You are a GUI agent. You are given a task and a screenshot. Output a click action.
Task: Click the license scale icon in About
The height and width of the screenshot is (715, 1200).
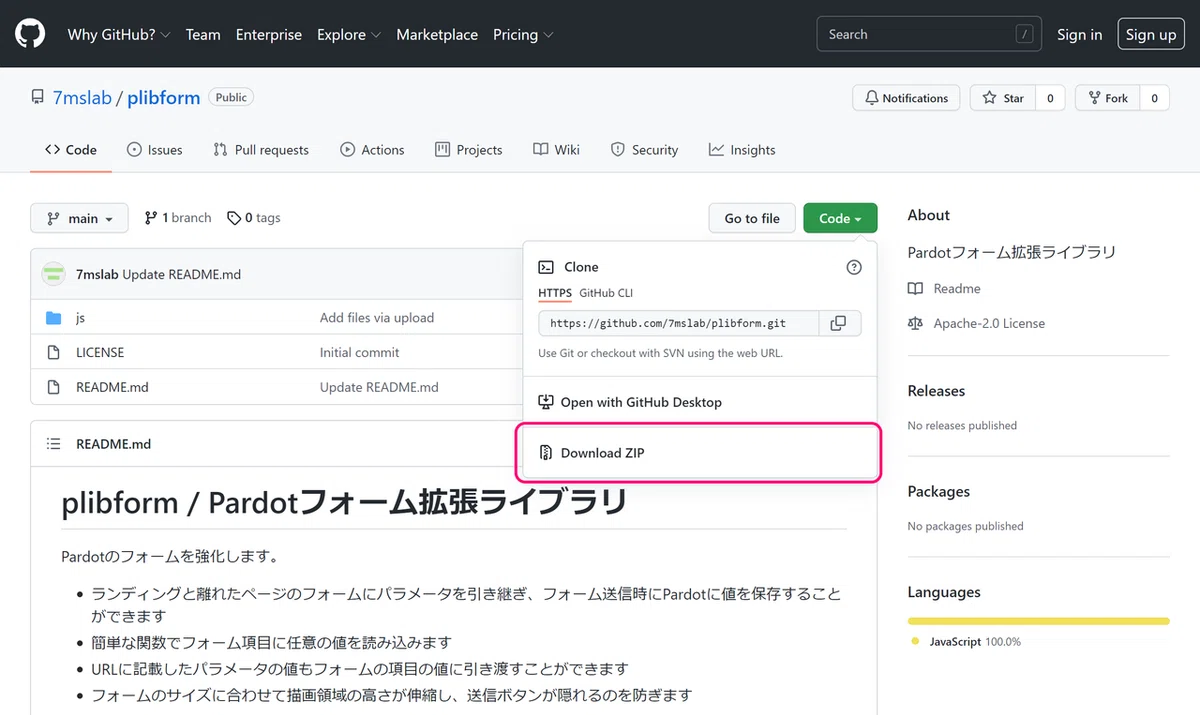pyautogui.click(x=915, y=324)
